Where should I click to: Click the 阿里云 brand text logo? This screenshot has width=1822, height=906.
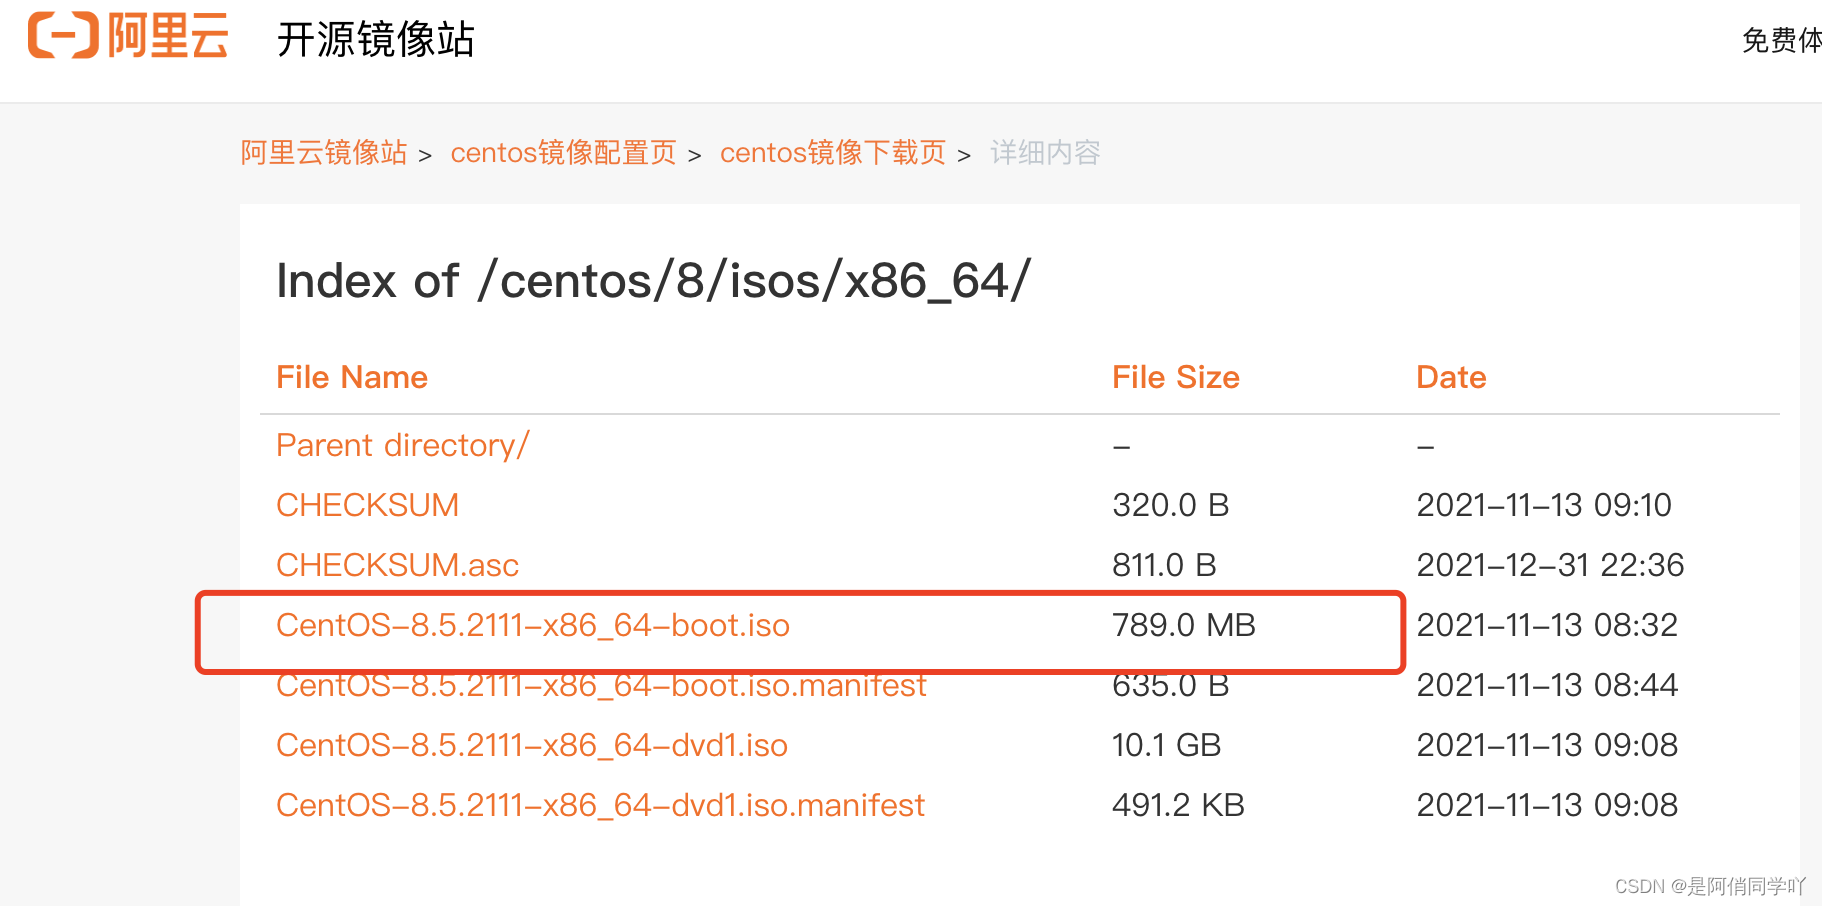point(168,36)
